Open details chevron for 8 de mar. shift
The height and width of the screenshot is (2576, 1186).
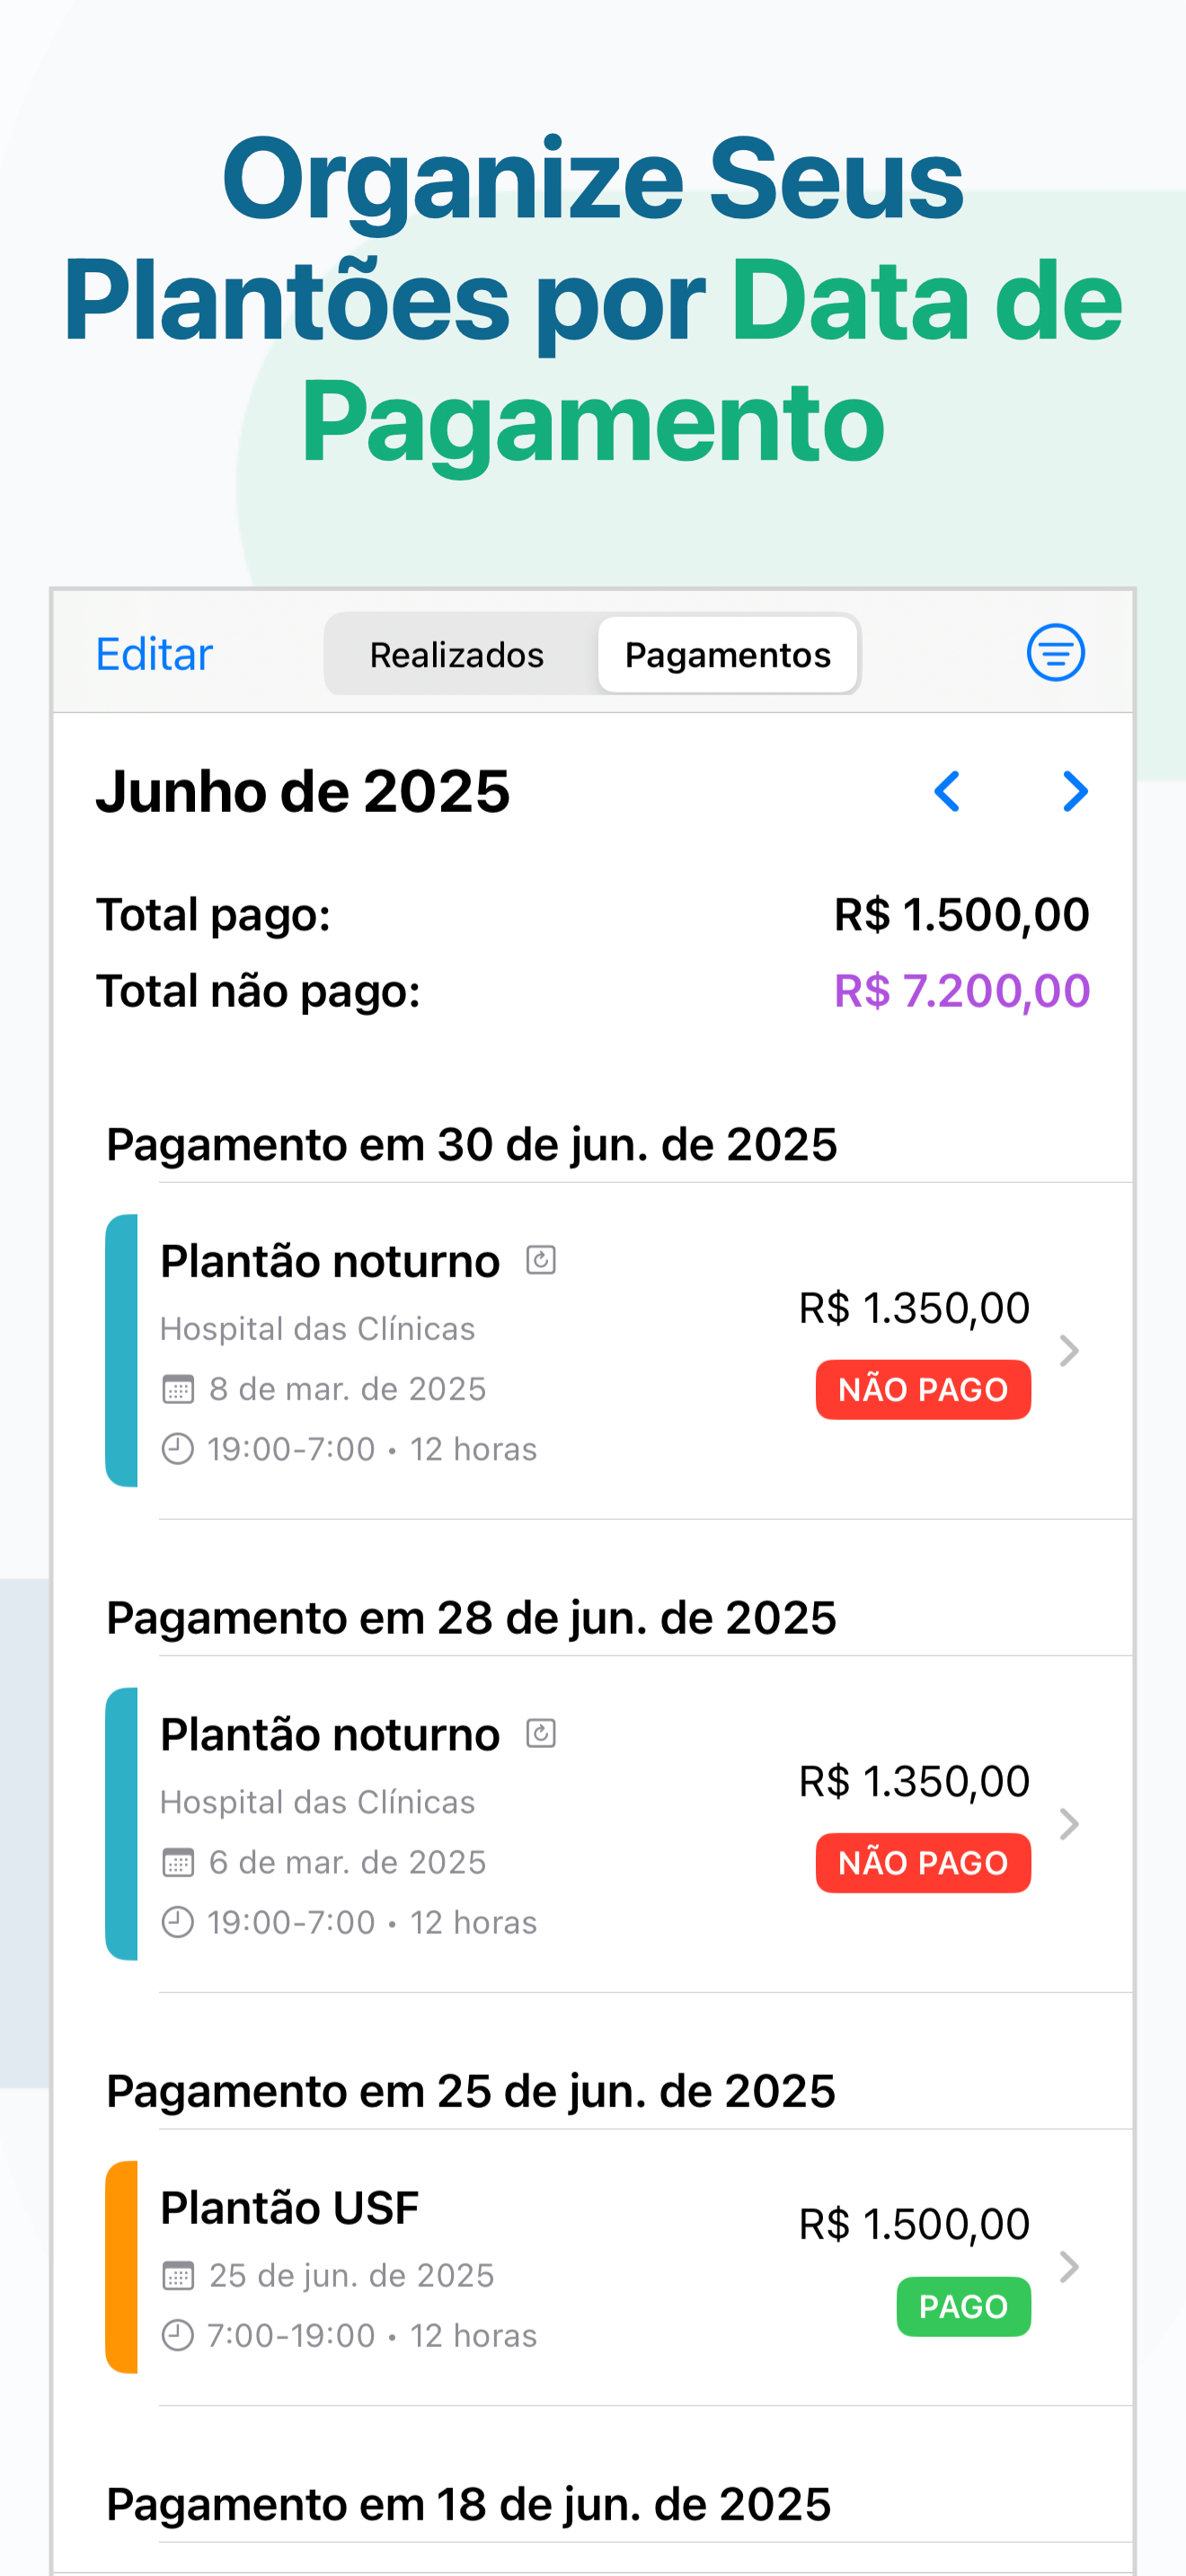click(1069, 1350)
